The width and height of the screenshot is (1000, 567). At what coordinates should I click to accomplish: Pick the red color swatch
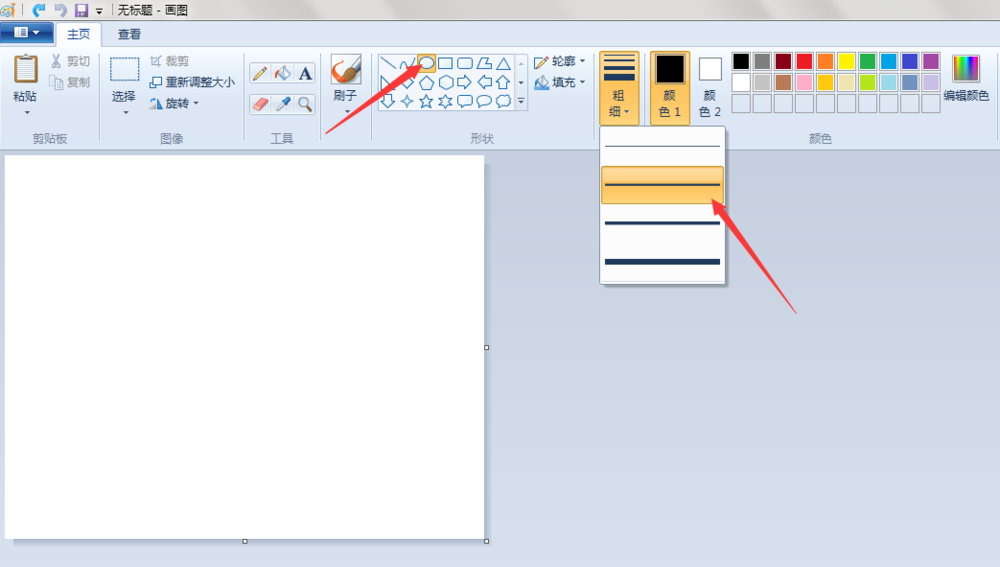pyautogui.click(x=804, y=61)
